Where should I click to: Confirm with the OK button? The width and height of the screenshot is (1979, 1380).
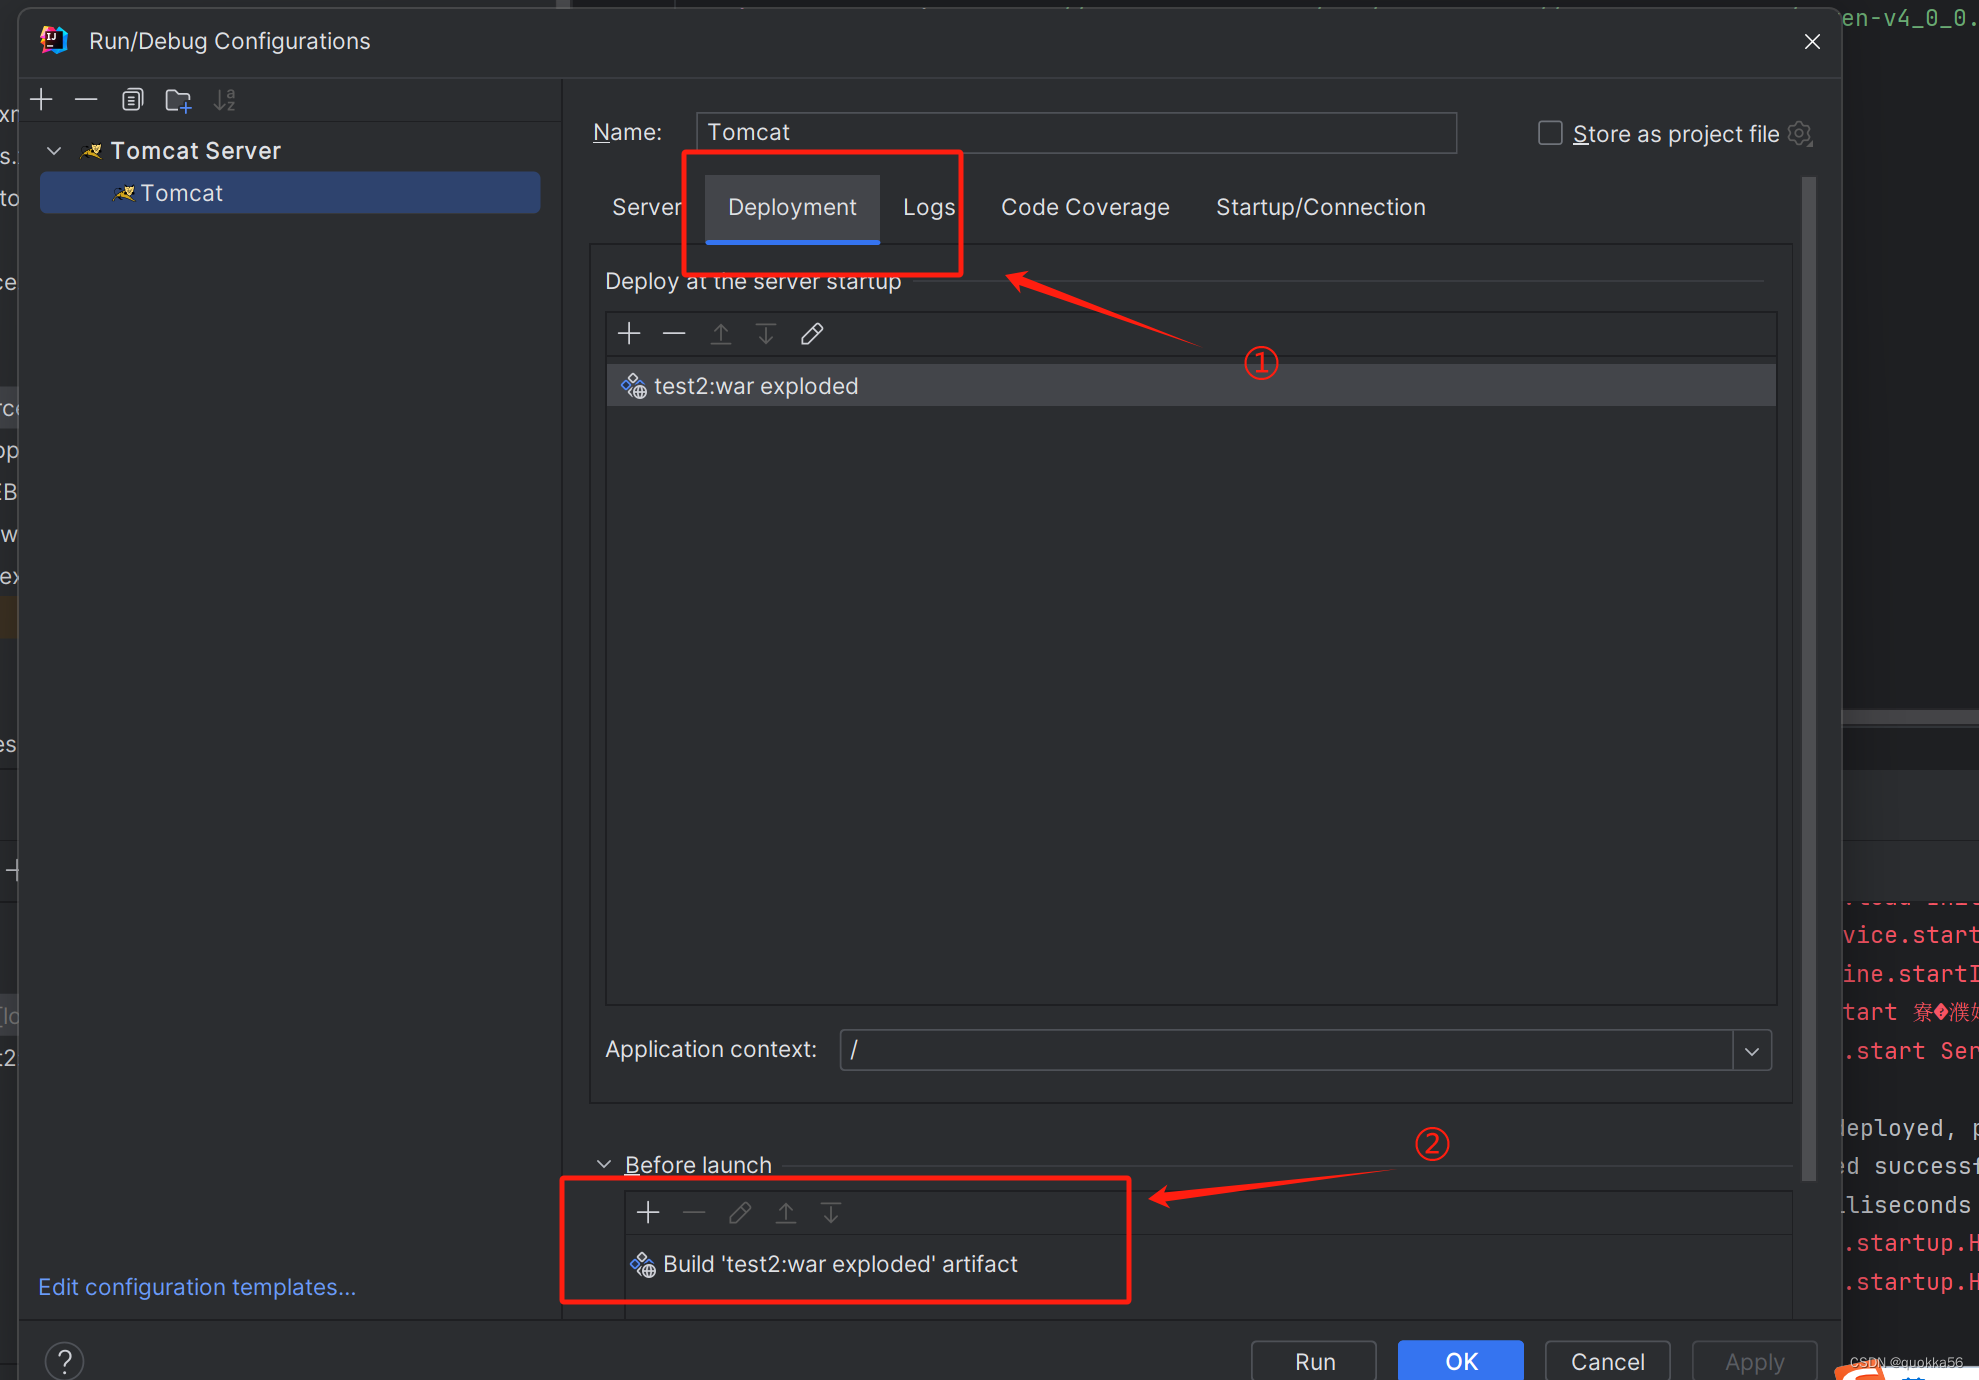coord(1461,1361)
